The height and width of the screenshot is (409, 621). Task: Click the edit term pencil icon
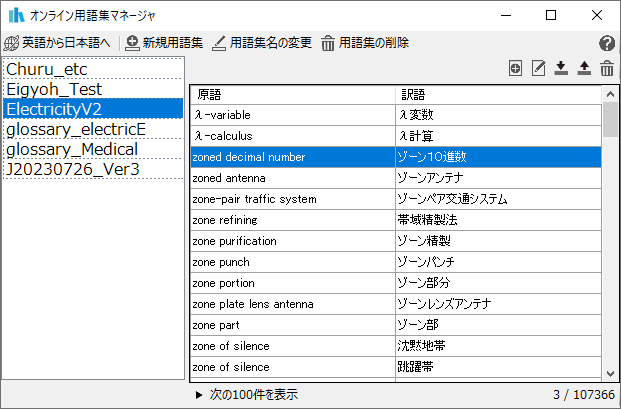(x=538, y=68)
